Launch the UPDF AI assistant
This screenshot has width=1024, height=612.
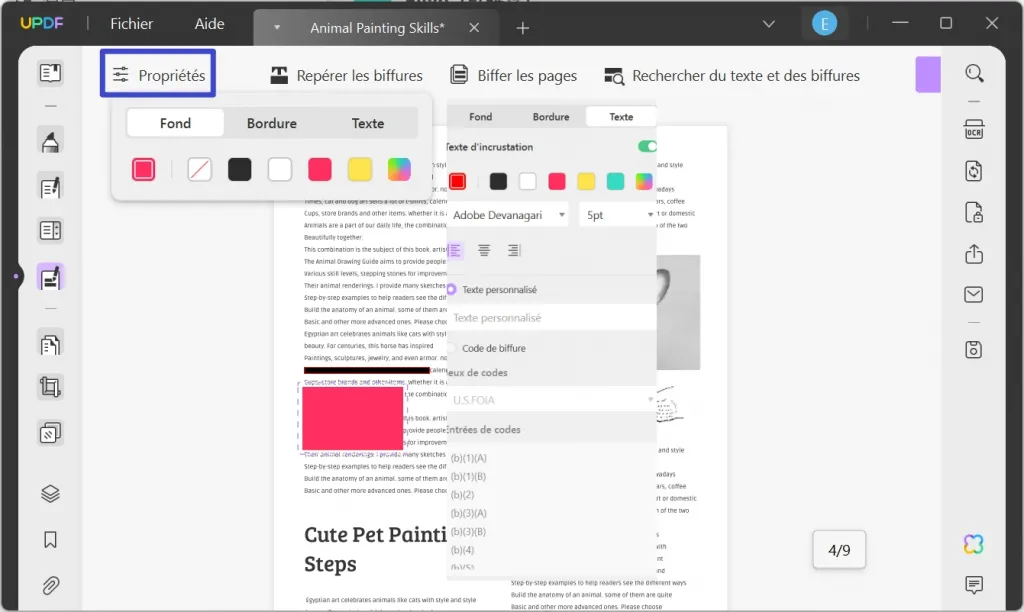click(973, 543)
